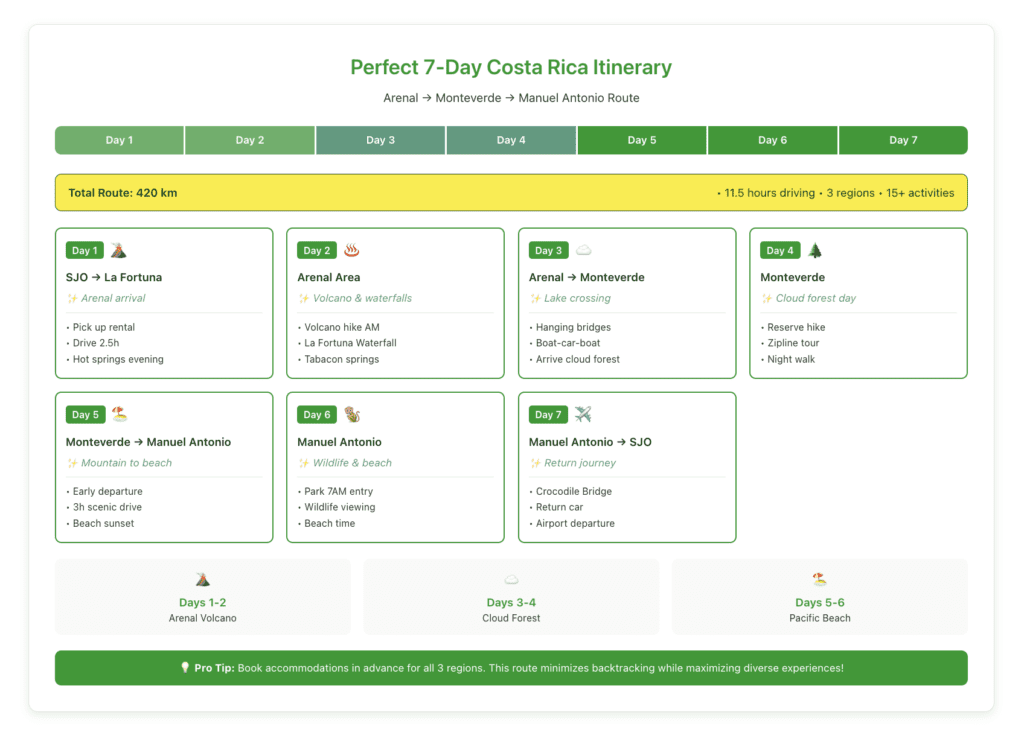The width and height of the screenshot is (1024, 747).
Task: Open the Day 7 tab
Action: [x=903, y=140]
